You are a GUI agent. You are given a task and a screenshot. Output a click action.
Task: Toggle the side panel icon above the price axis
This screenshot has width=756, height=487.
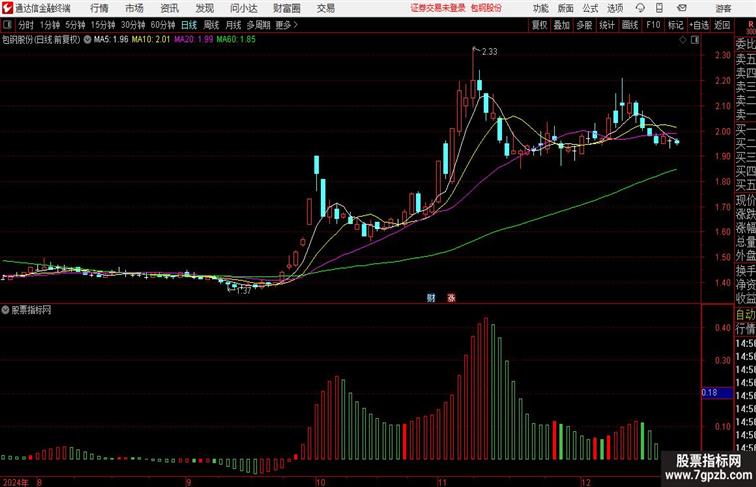click(x=695, y=40)
